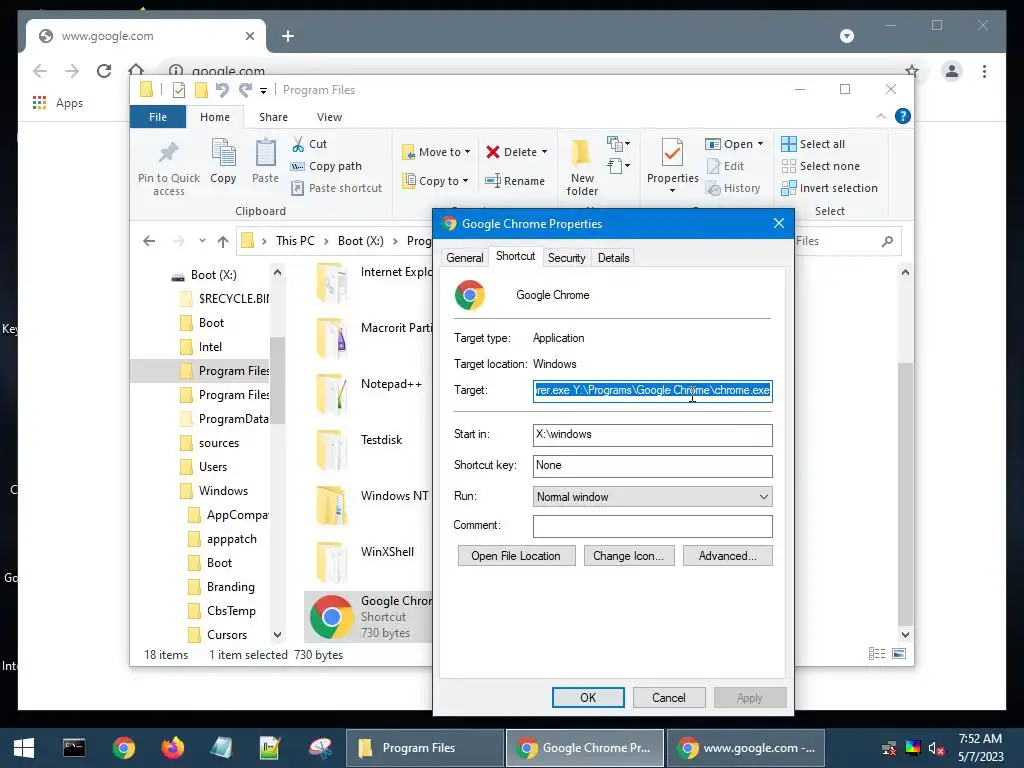This screenshot has height=768, width=1024.
Task: Click the Paste clipboard icon in ribbon
Action: 265,152
